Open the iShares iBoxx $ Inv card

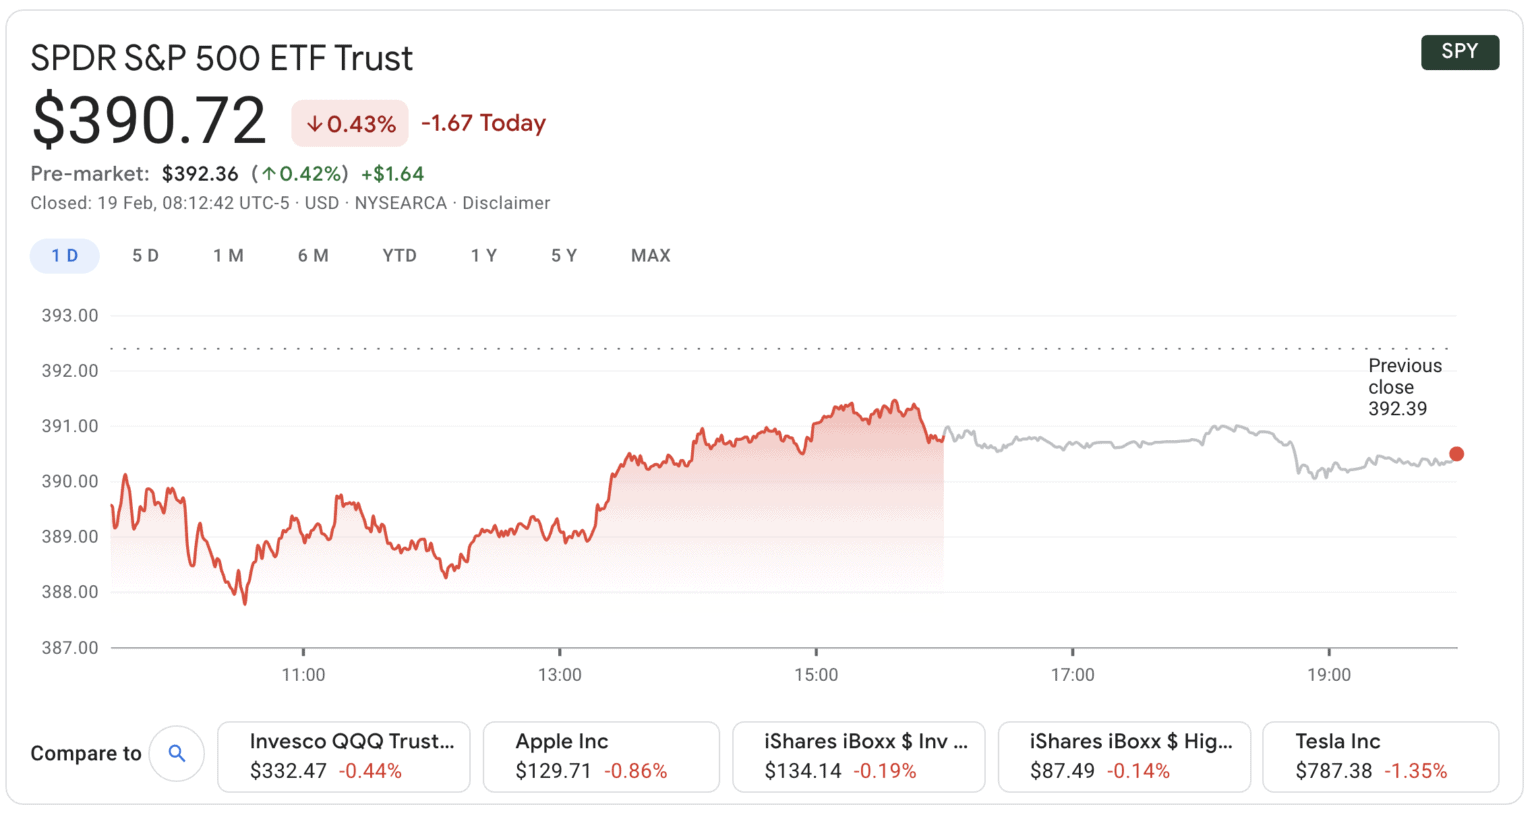click(859, 756)
